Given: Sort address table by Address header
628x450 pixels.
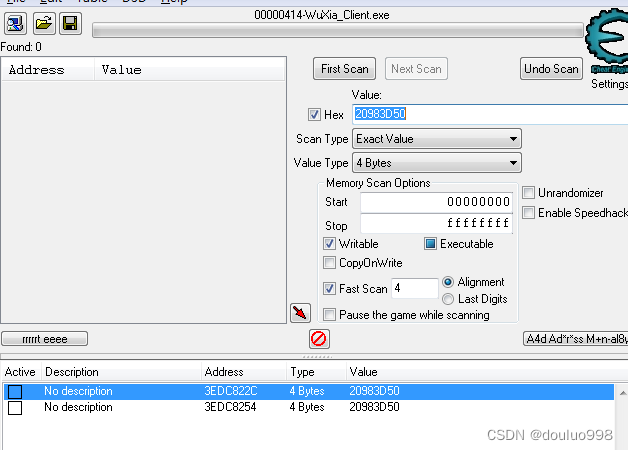Looking at the screenshot, I should [x=244, y=372].
